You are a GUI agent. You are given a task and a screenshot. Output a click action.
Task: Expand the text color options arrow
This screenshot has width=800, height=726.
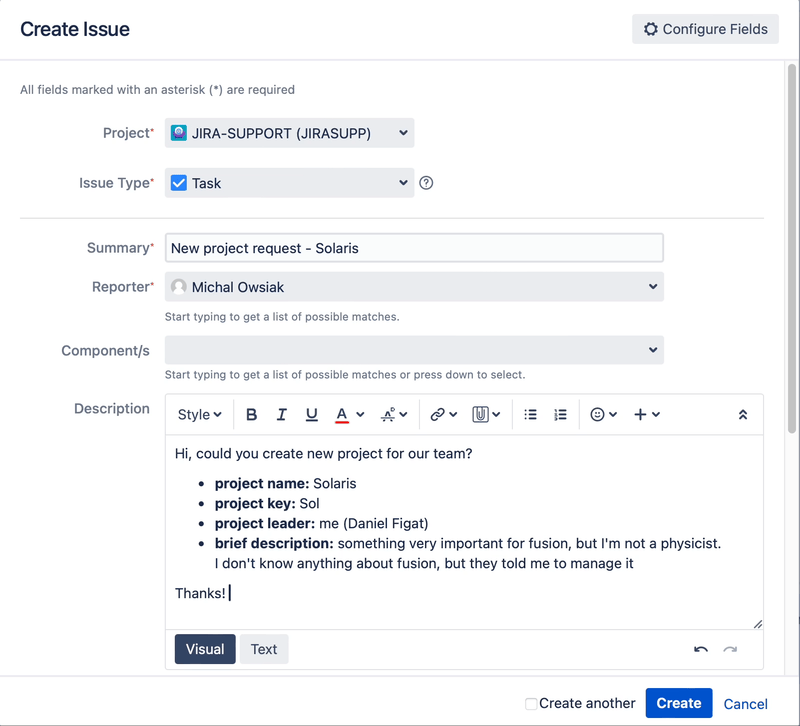(x=360, y=415)
